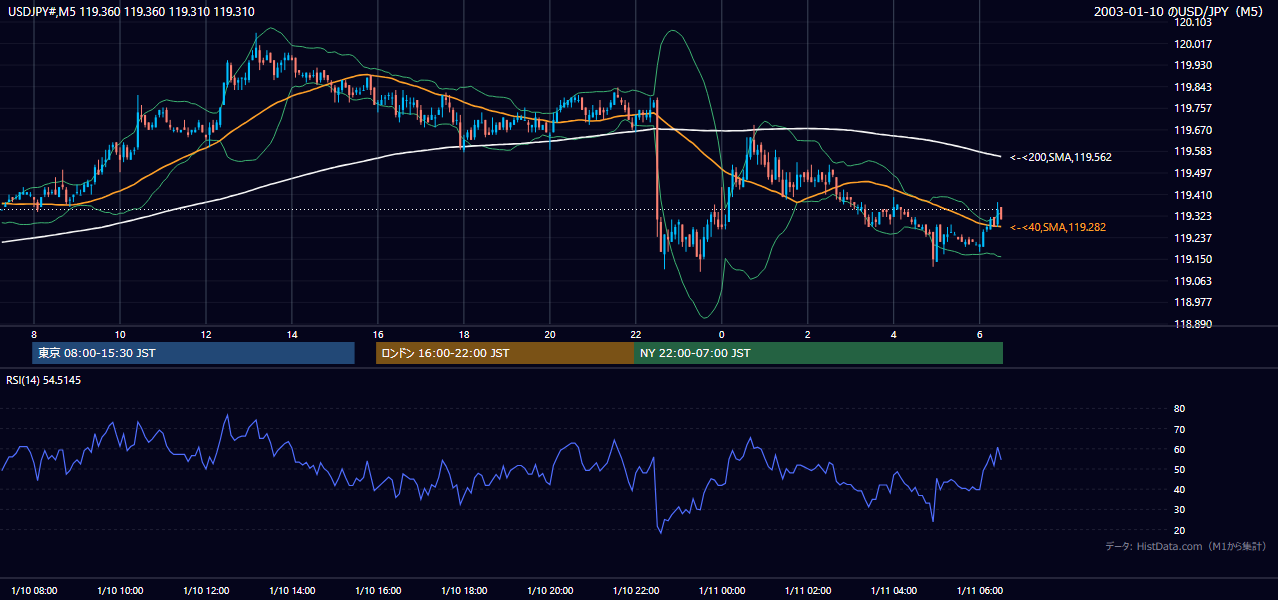Screen dimensions: 1278x600
Task: Select the London 16:00-22:00 JST session bar
Action: point(504,353)
